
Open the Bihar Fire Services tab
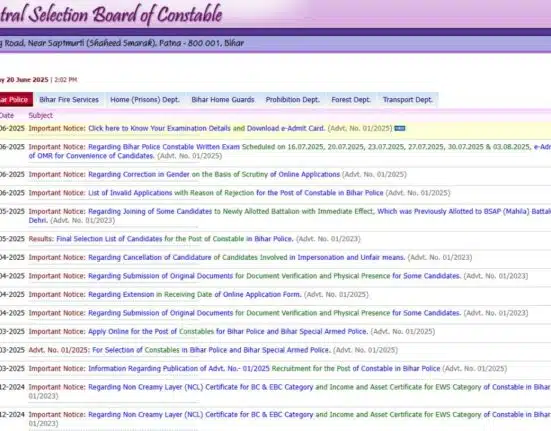(x=69, y=100)
